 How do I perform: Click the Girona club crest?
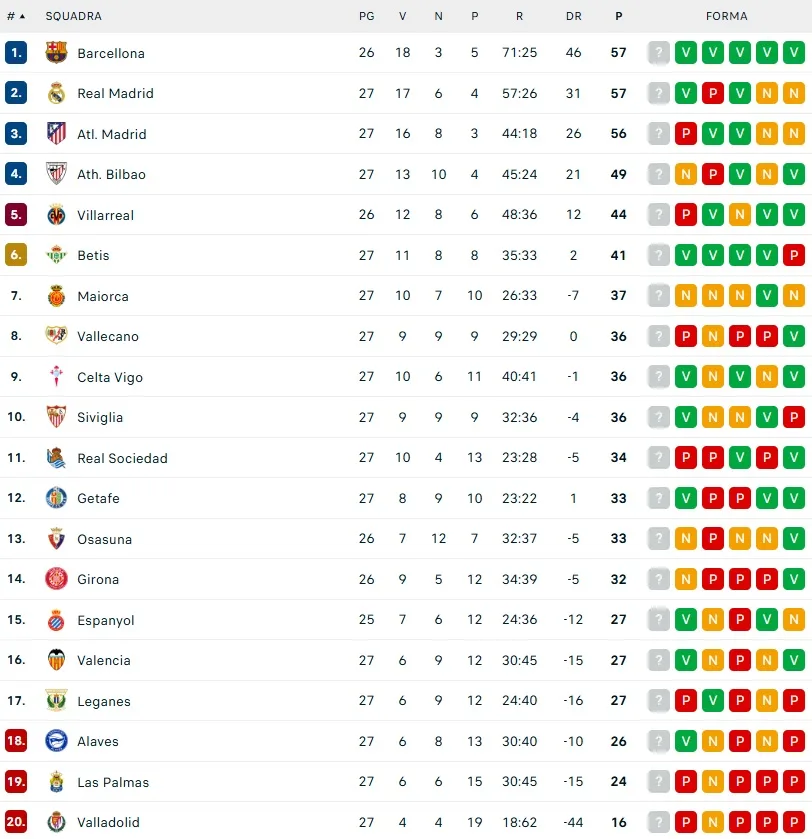56,579
